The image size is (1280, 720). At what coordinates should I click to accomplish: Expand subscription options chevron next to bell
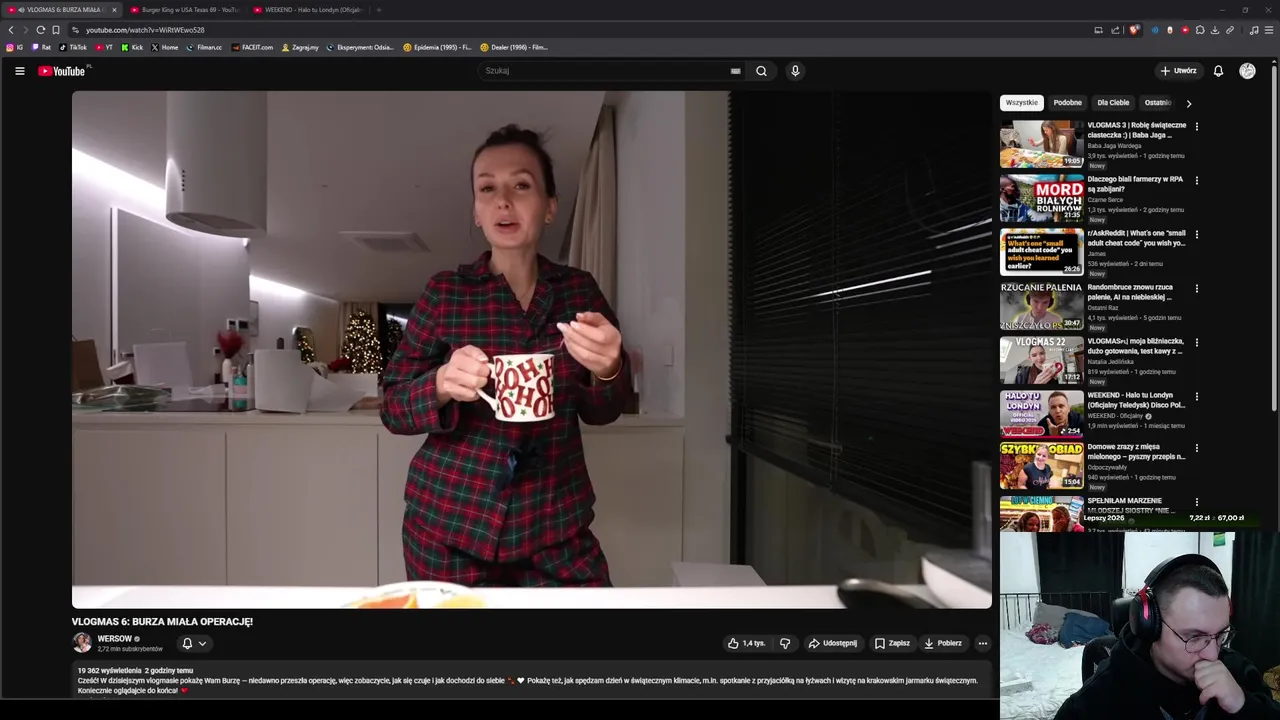[202, 644]
